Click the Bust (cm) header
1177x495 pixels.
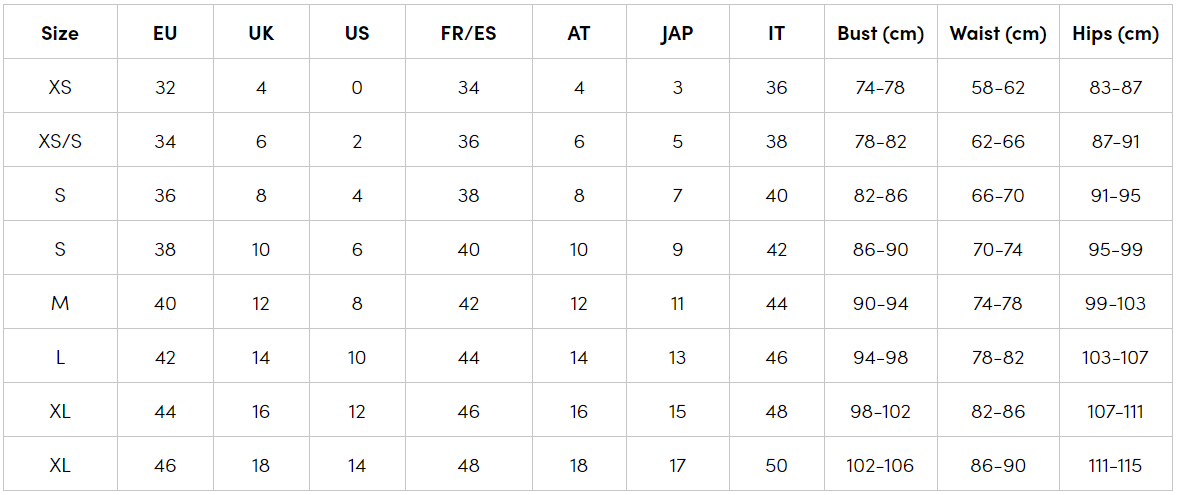pyautogui.click(x=880, y=33)
